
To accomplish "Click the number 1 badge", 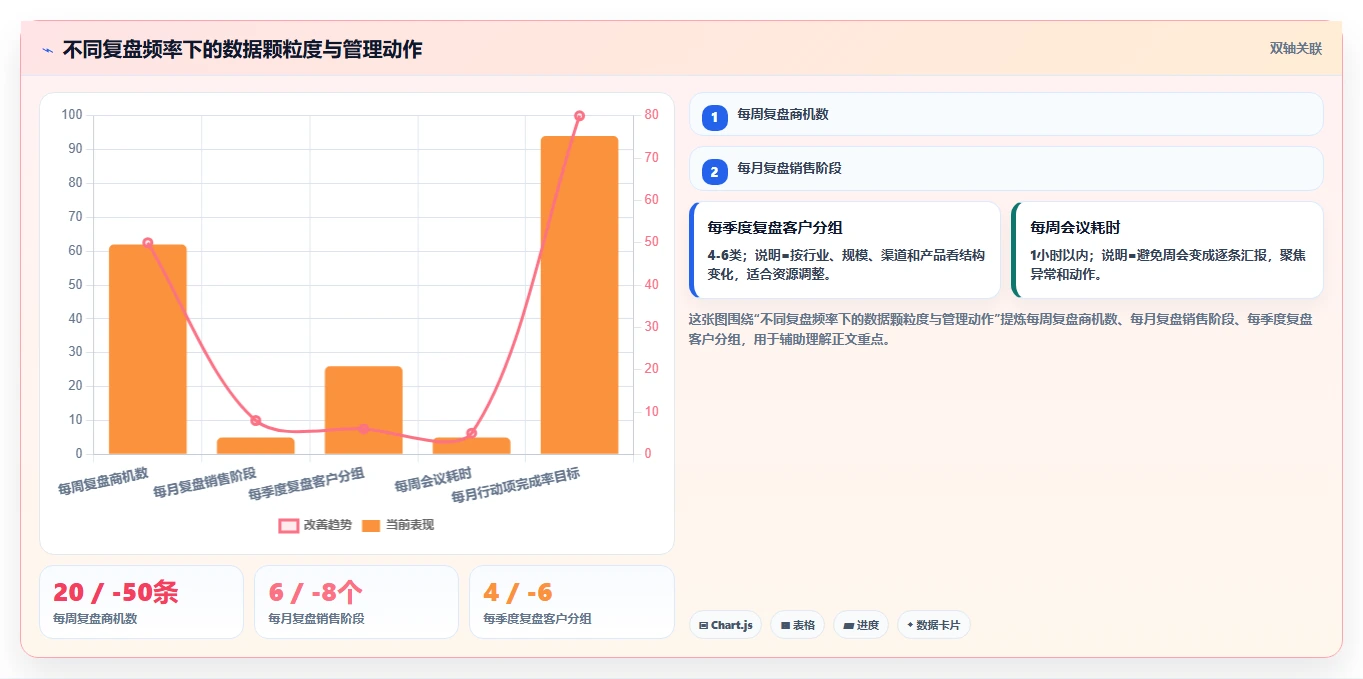I will click(x=714, y=118).
